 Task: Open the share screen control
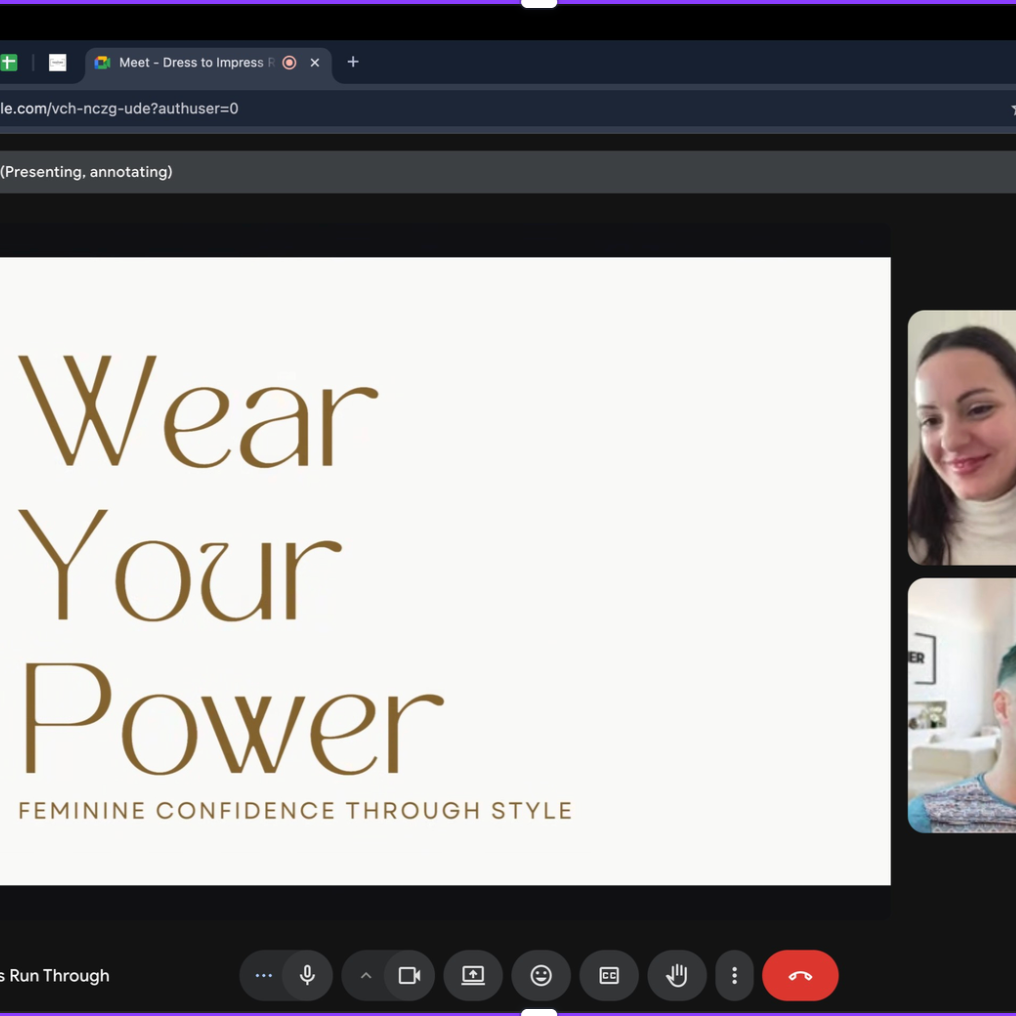[473, 975]
